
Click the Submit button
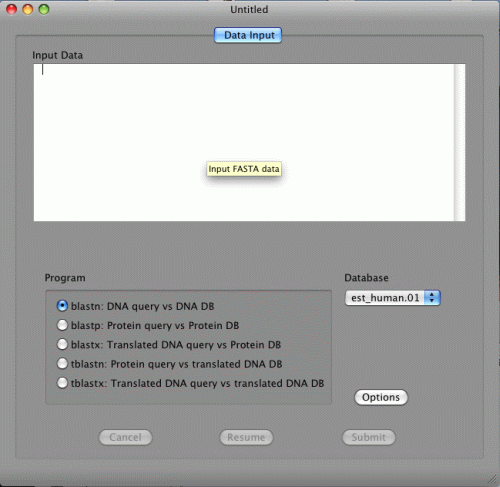tap(369, 437)
